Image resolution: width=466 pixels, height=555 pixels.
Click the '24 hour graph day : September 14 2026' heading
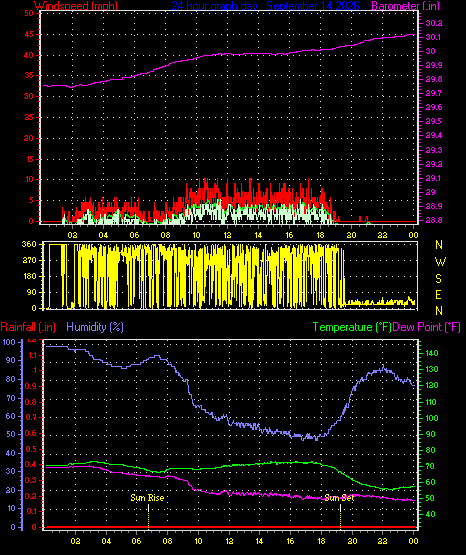265,5
